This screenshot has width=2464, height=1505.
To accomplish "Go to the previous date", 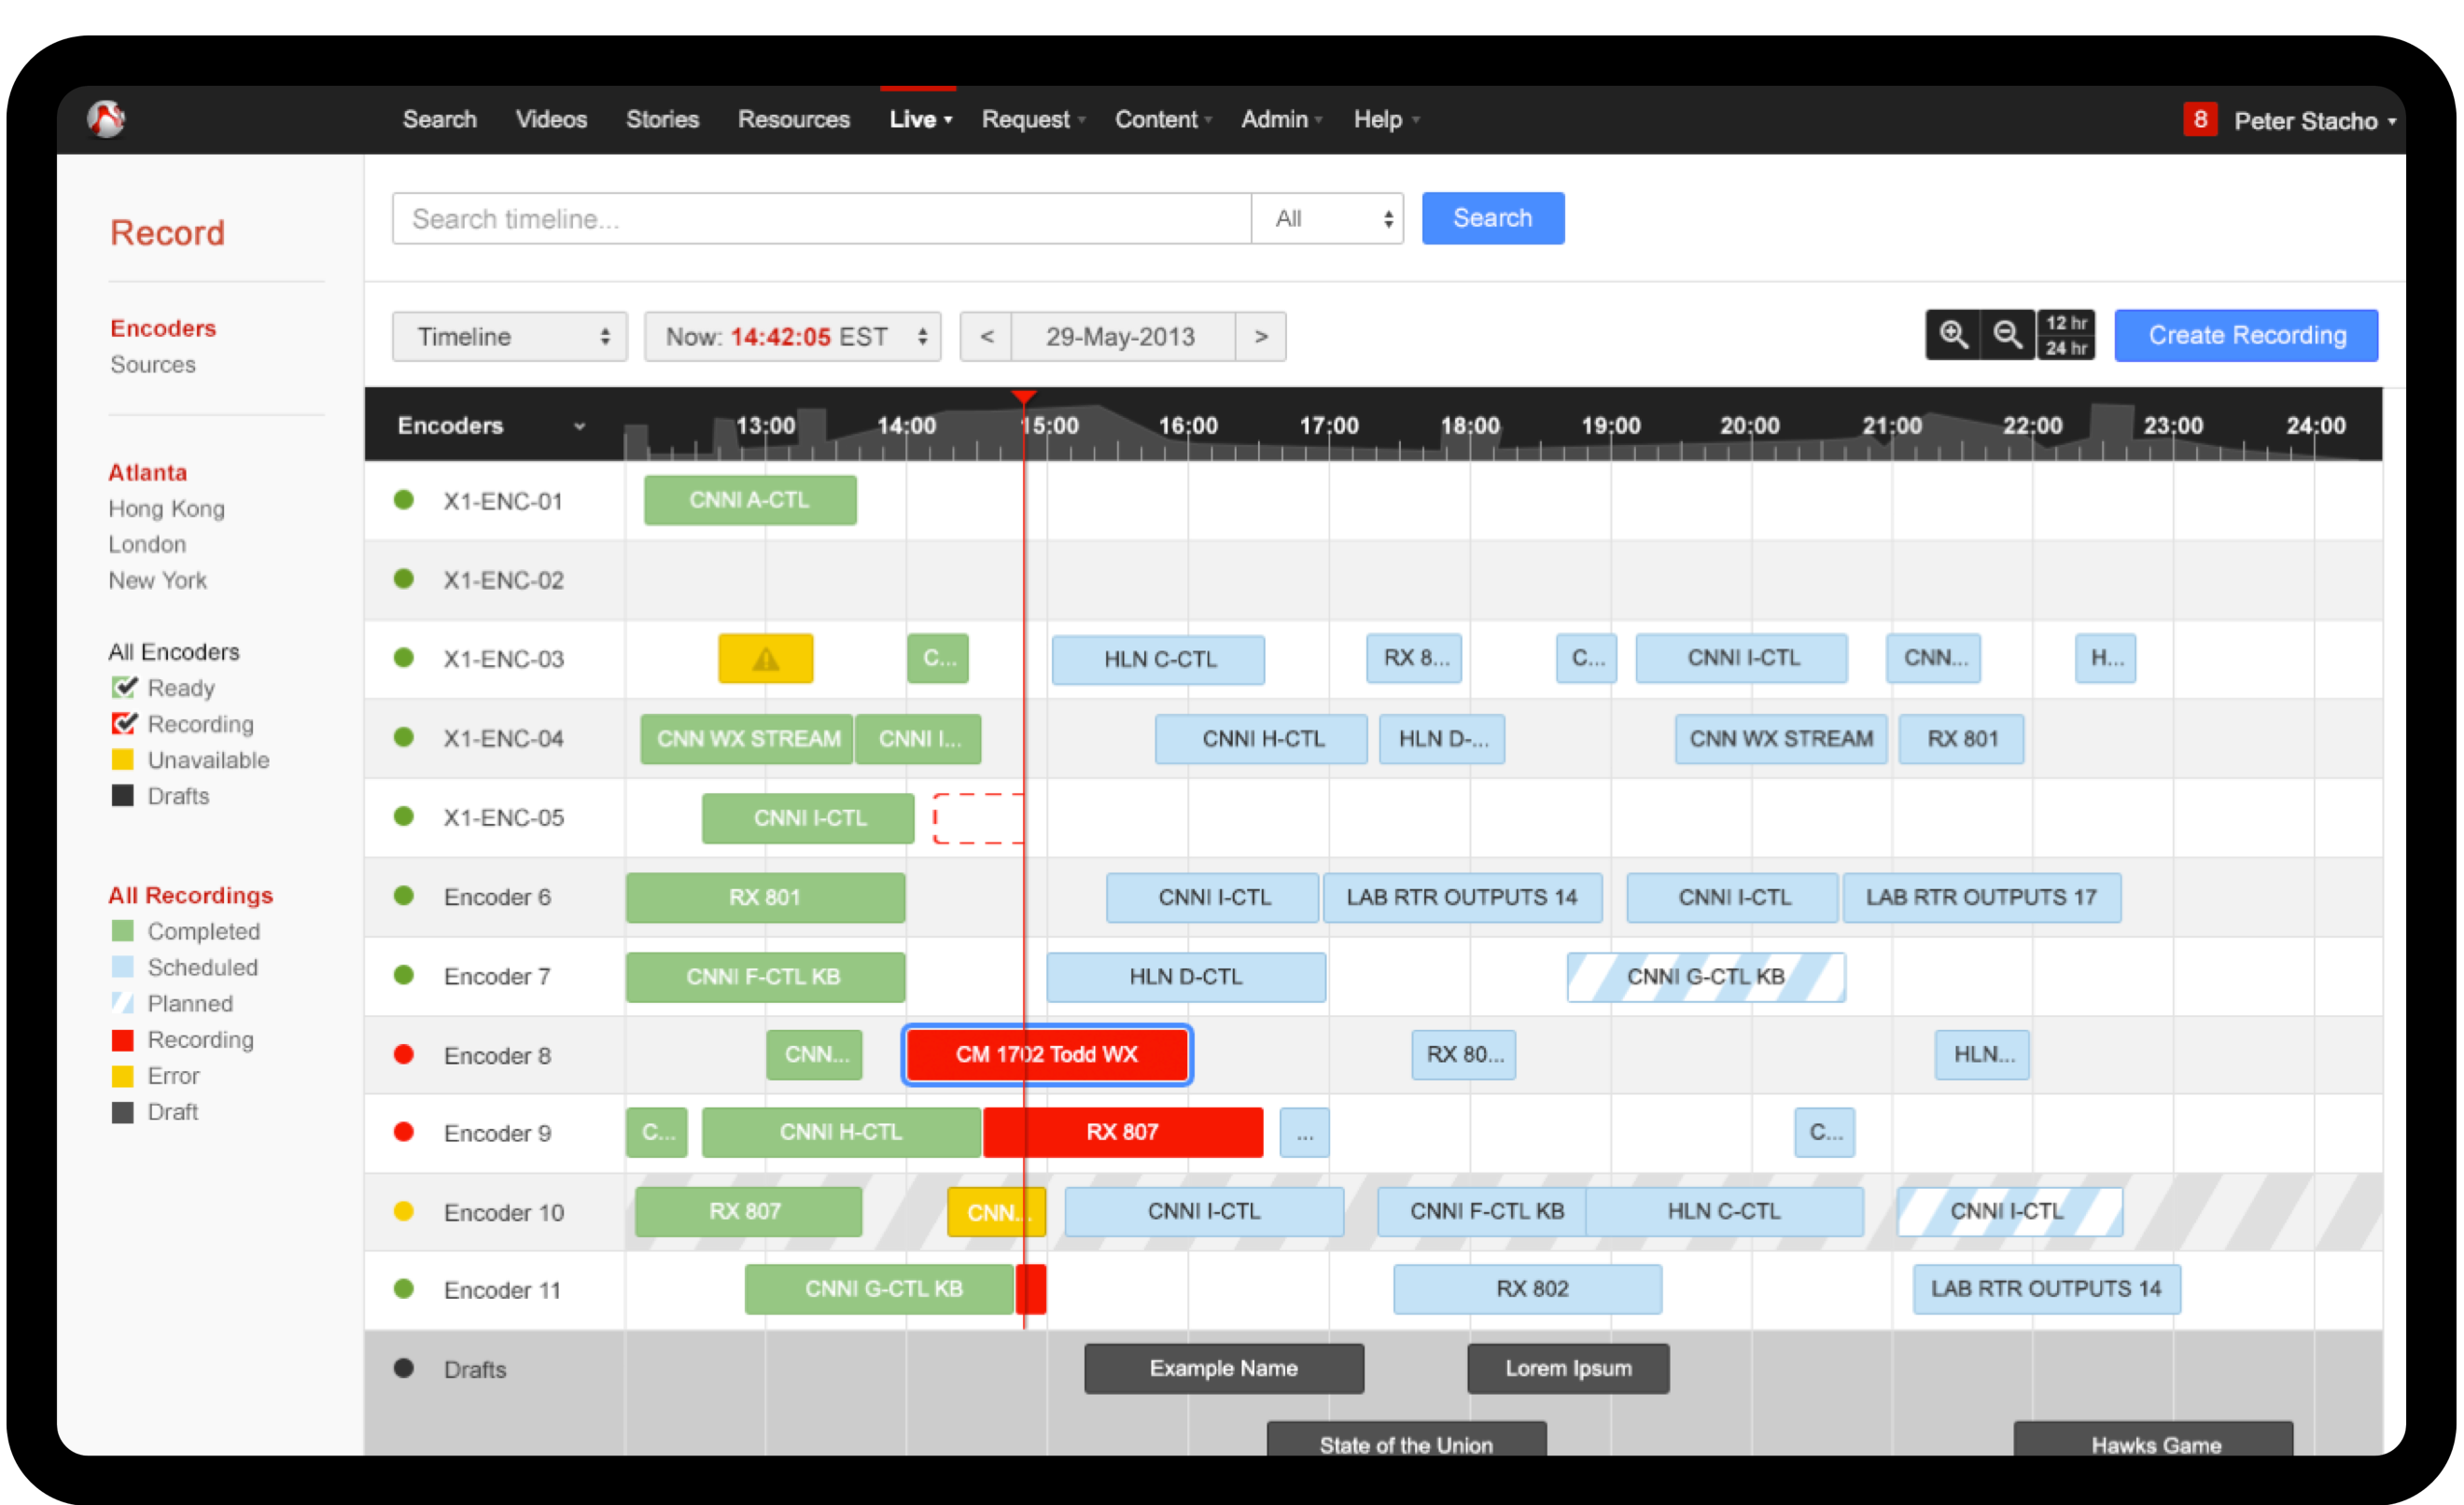I will [x=986, y=336].
